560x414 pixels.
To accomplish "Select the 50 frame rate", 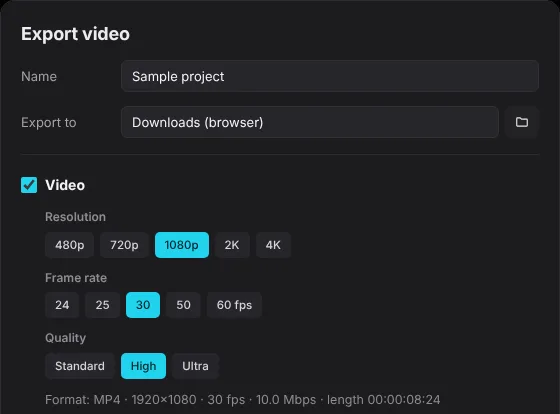I will click(183, 305).
